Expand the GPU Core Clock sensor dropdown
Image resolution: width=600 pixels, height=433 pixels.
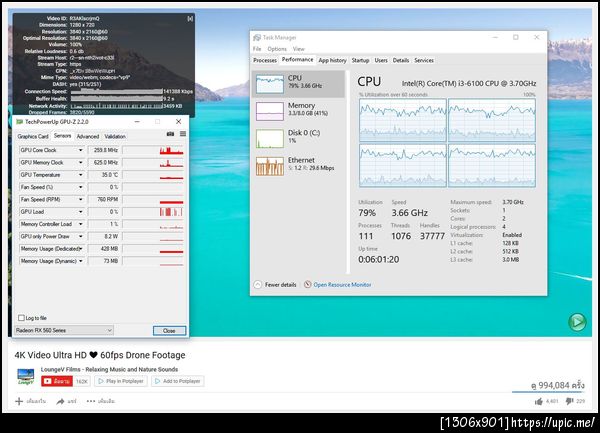[80, 150]
